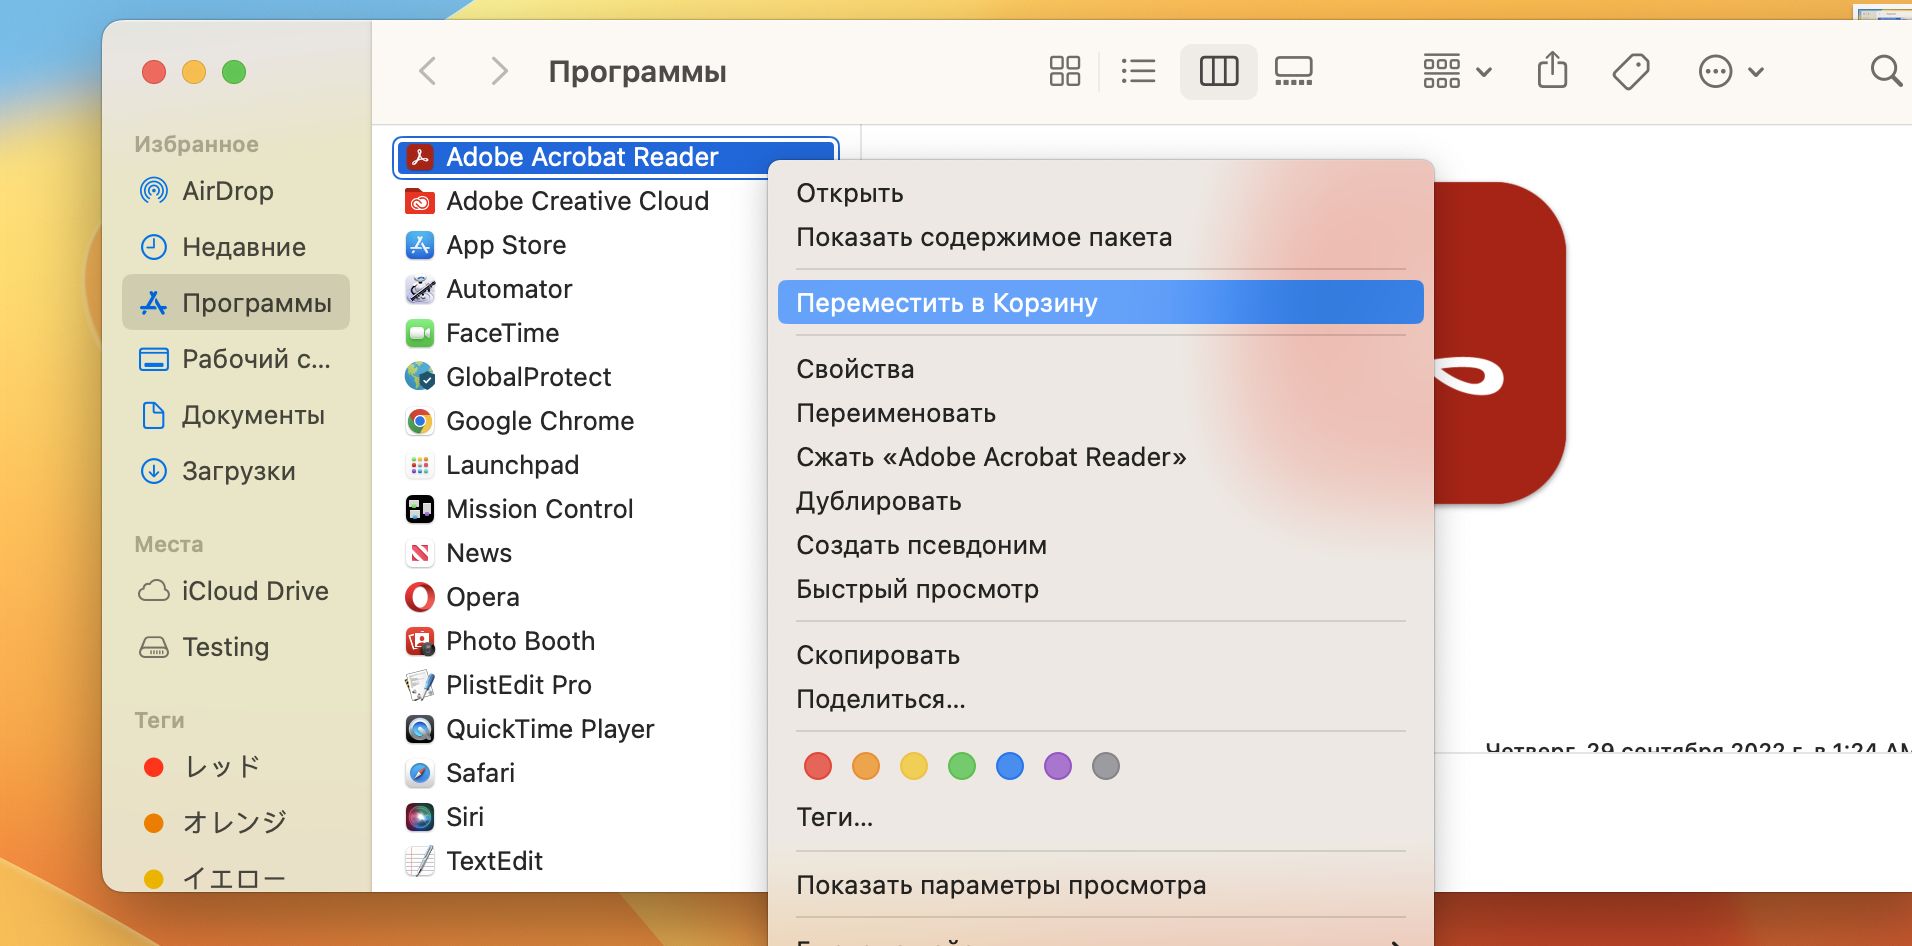
Task: Apply the yellow tag color dot
Action: [x=914, y=766]
